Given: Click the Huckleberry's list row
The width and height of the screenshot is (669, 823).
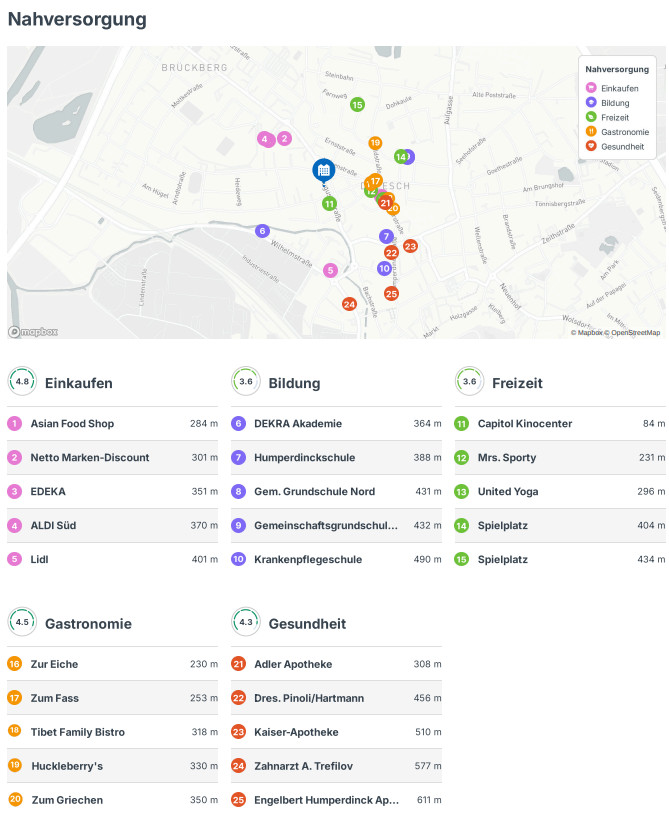Looking at the screenshot, I should (112, 766).
